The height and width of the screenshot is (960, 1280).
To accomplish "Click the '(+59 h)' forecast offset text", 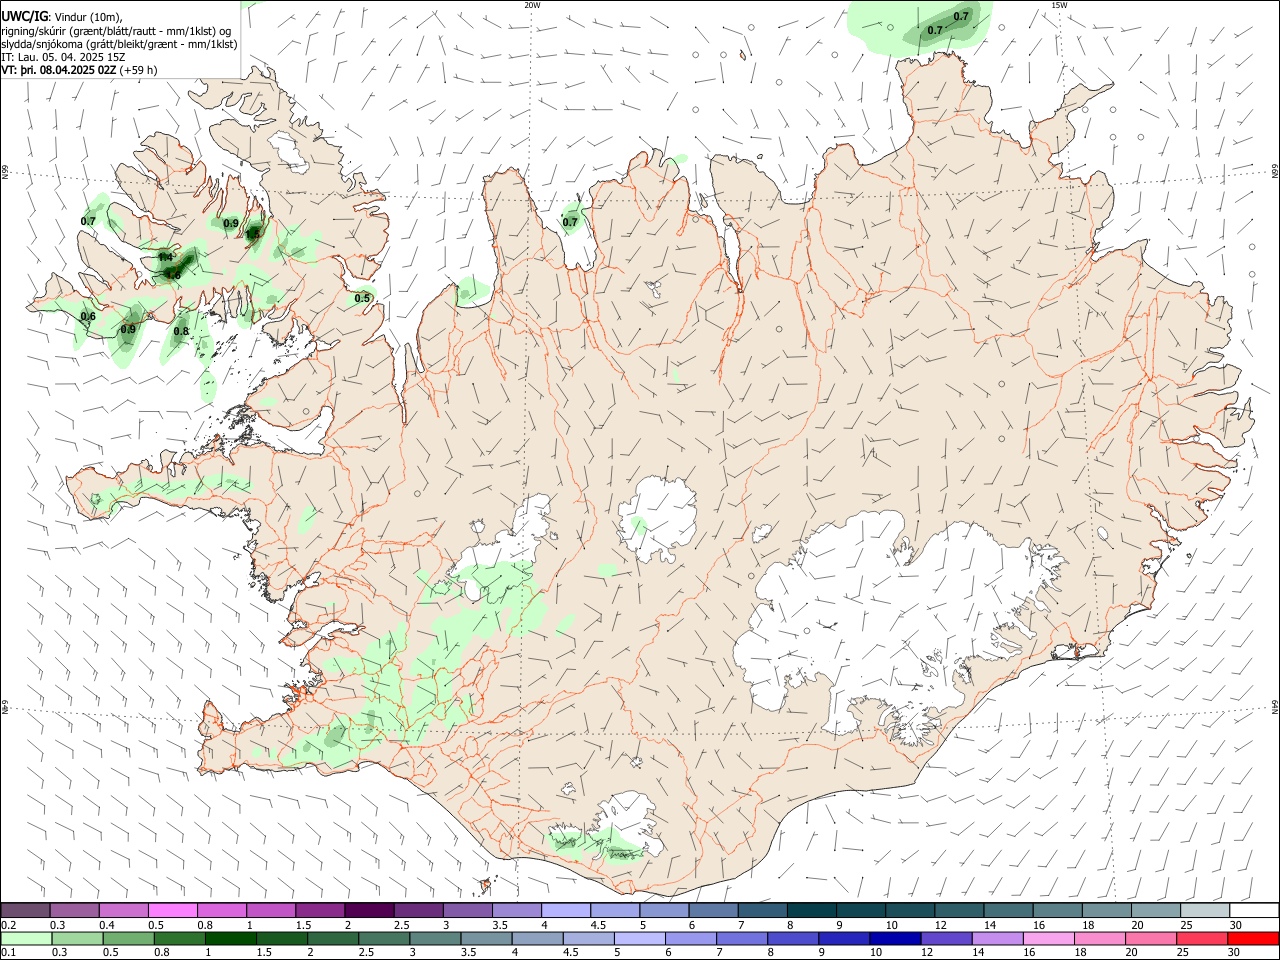I will tap(139, 70).
